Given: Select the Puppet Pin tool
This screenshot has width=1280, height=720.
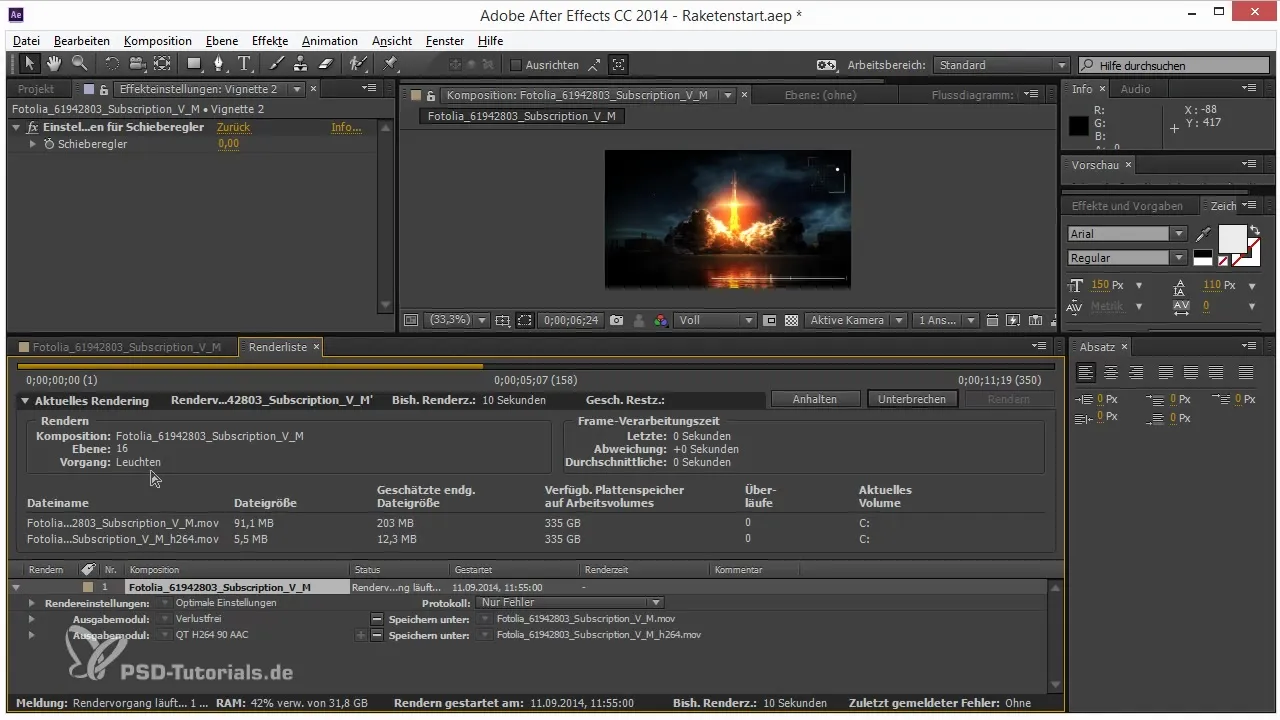Looking at the screenshot, I should pos(390,64).
